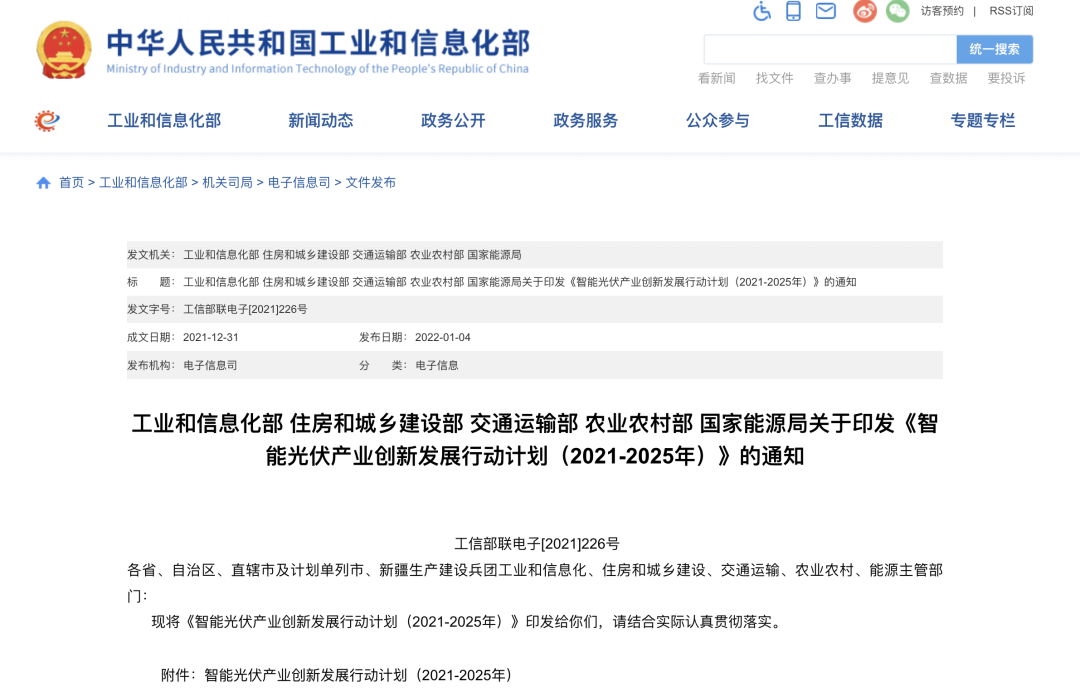Click the national emblem ministry logo
The height and width of the screenshot is (692, 1080).
[x=63, y=46]
